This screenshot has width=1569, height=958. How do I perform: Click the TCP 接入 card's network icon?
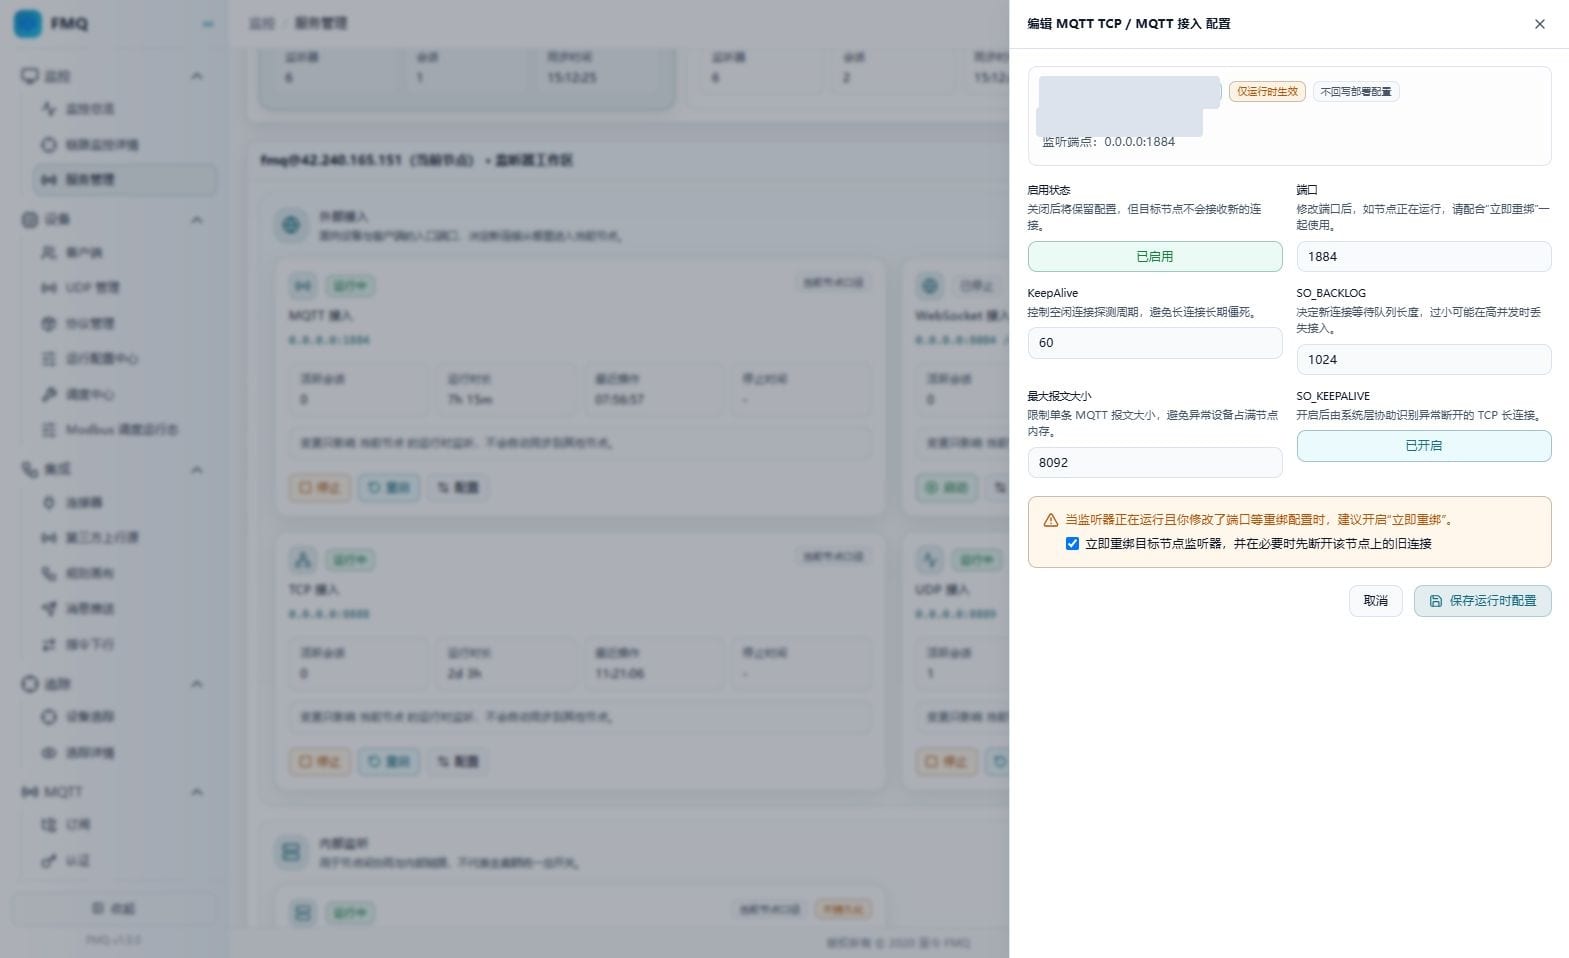coord(302,559)
